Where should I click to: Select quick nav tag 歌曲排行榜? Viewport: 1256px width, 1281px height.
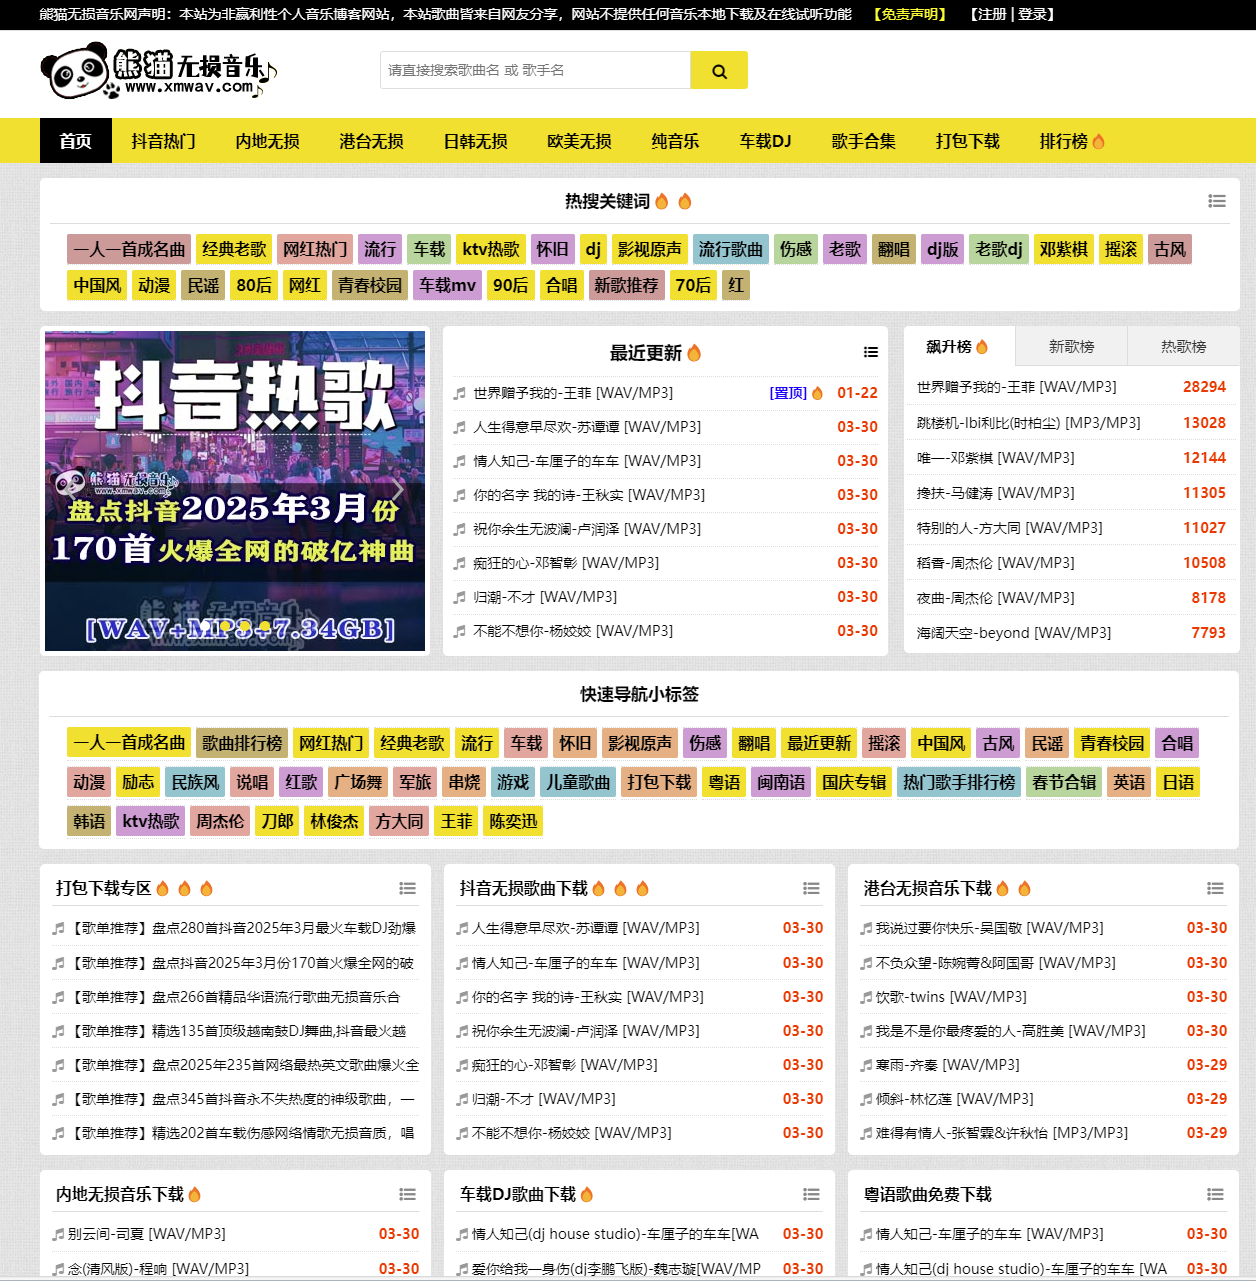[242, 743]
